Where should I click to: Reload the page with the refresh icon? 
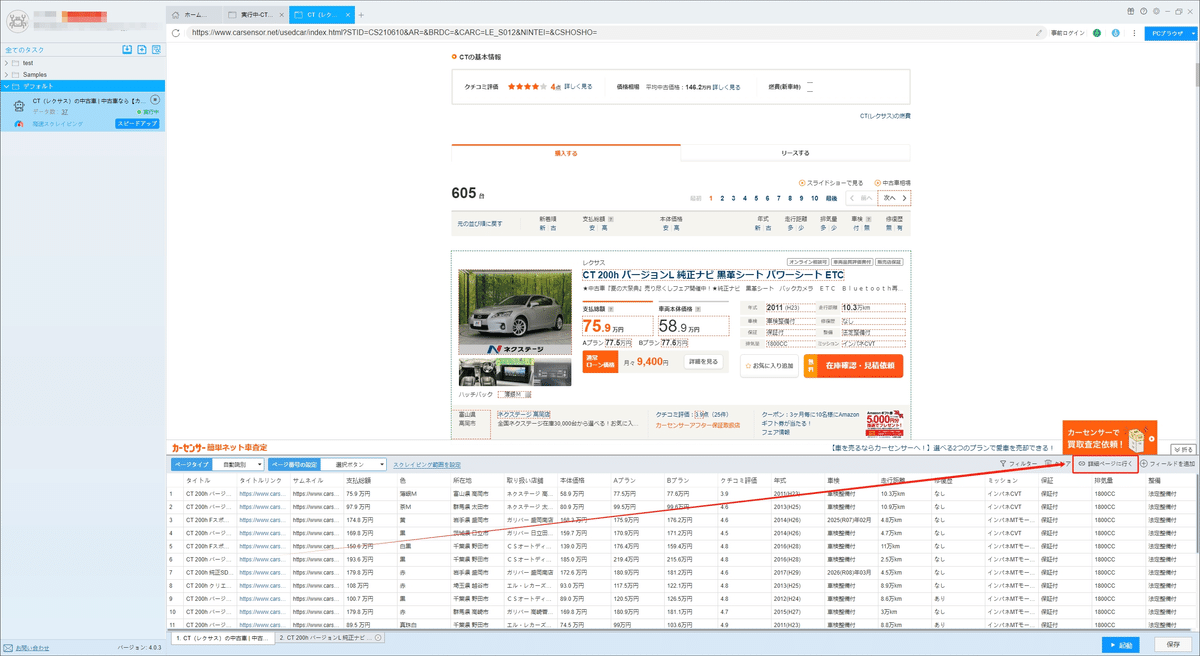coord(176,32)
